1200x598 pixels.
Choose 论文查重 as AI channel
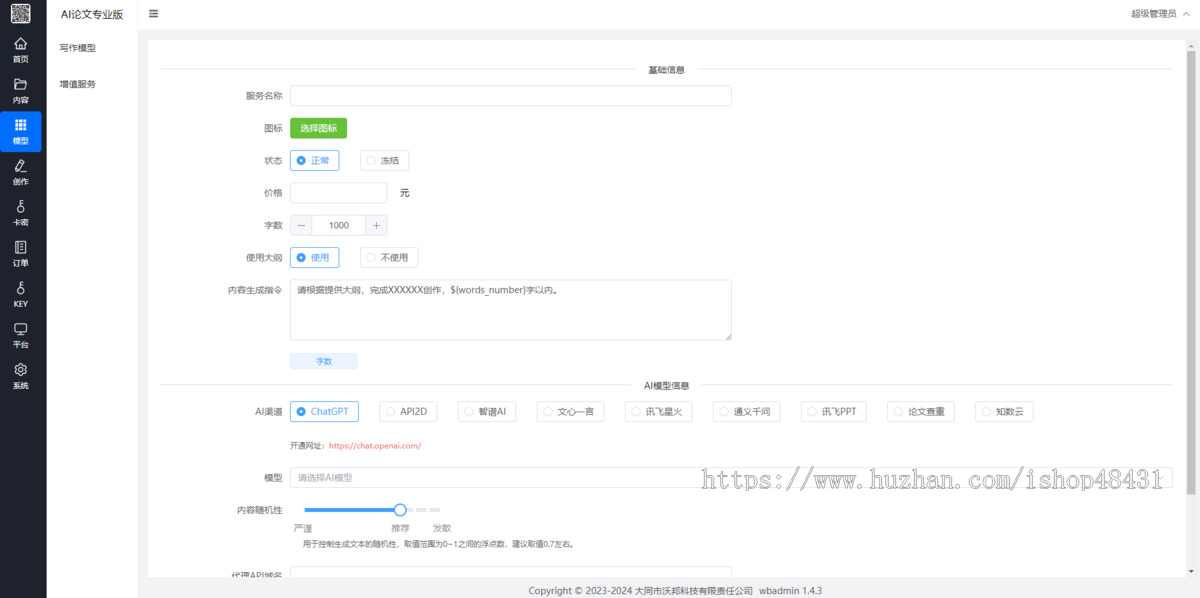click(921, 411)
